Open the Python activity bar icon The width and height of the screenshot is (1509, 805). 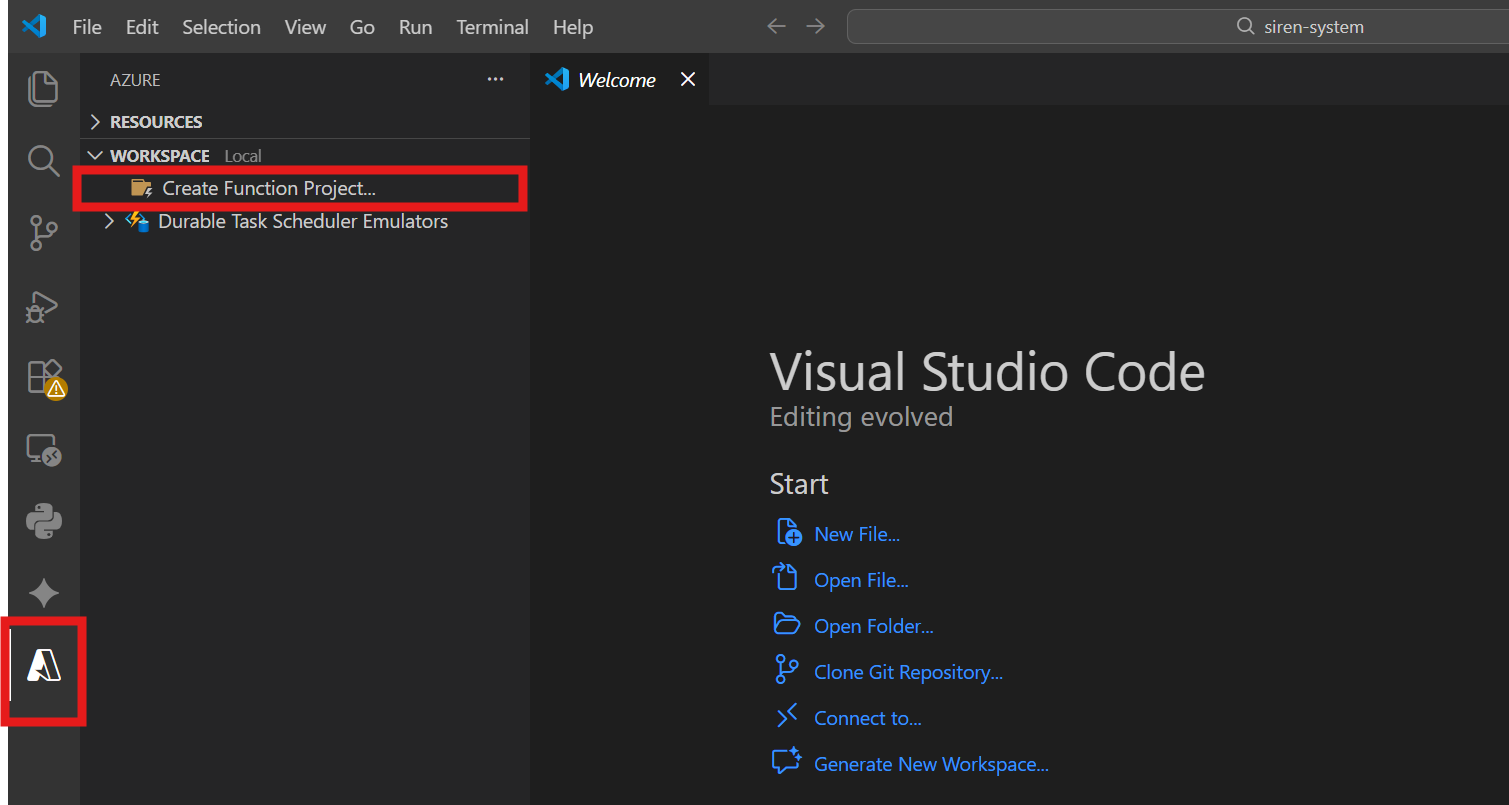43,521
